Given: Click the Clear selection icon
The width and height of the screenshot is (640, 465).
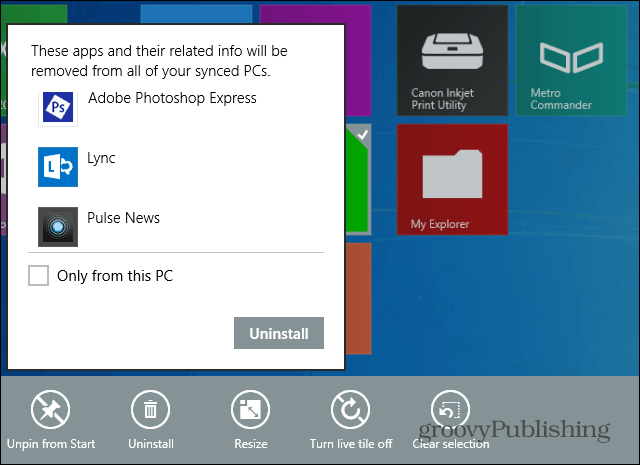Looking at the screenshot, I should click(450, 409).
